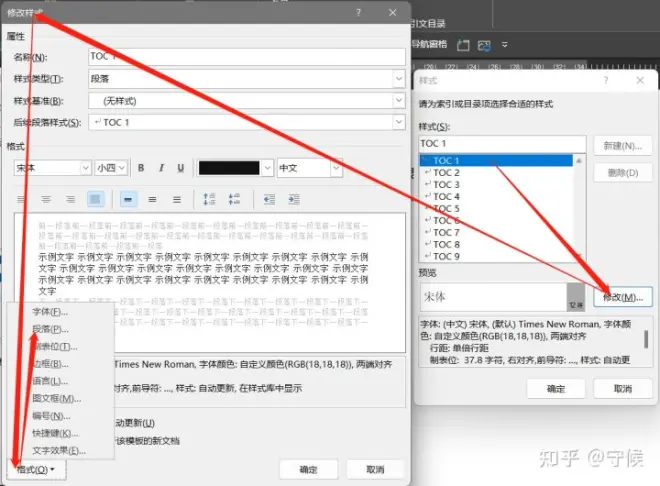Click help question mark in Modify Style dialog
The image size is (660, 486).
[x=358, y=13]
